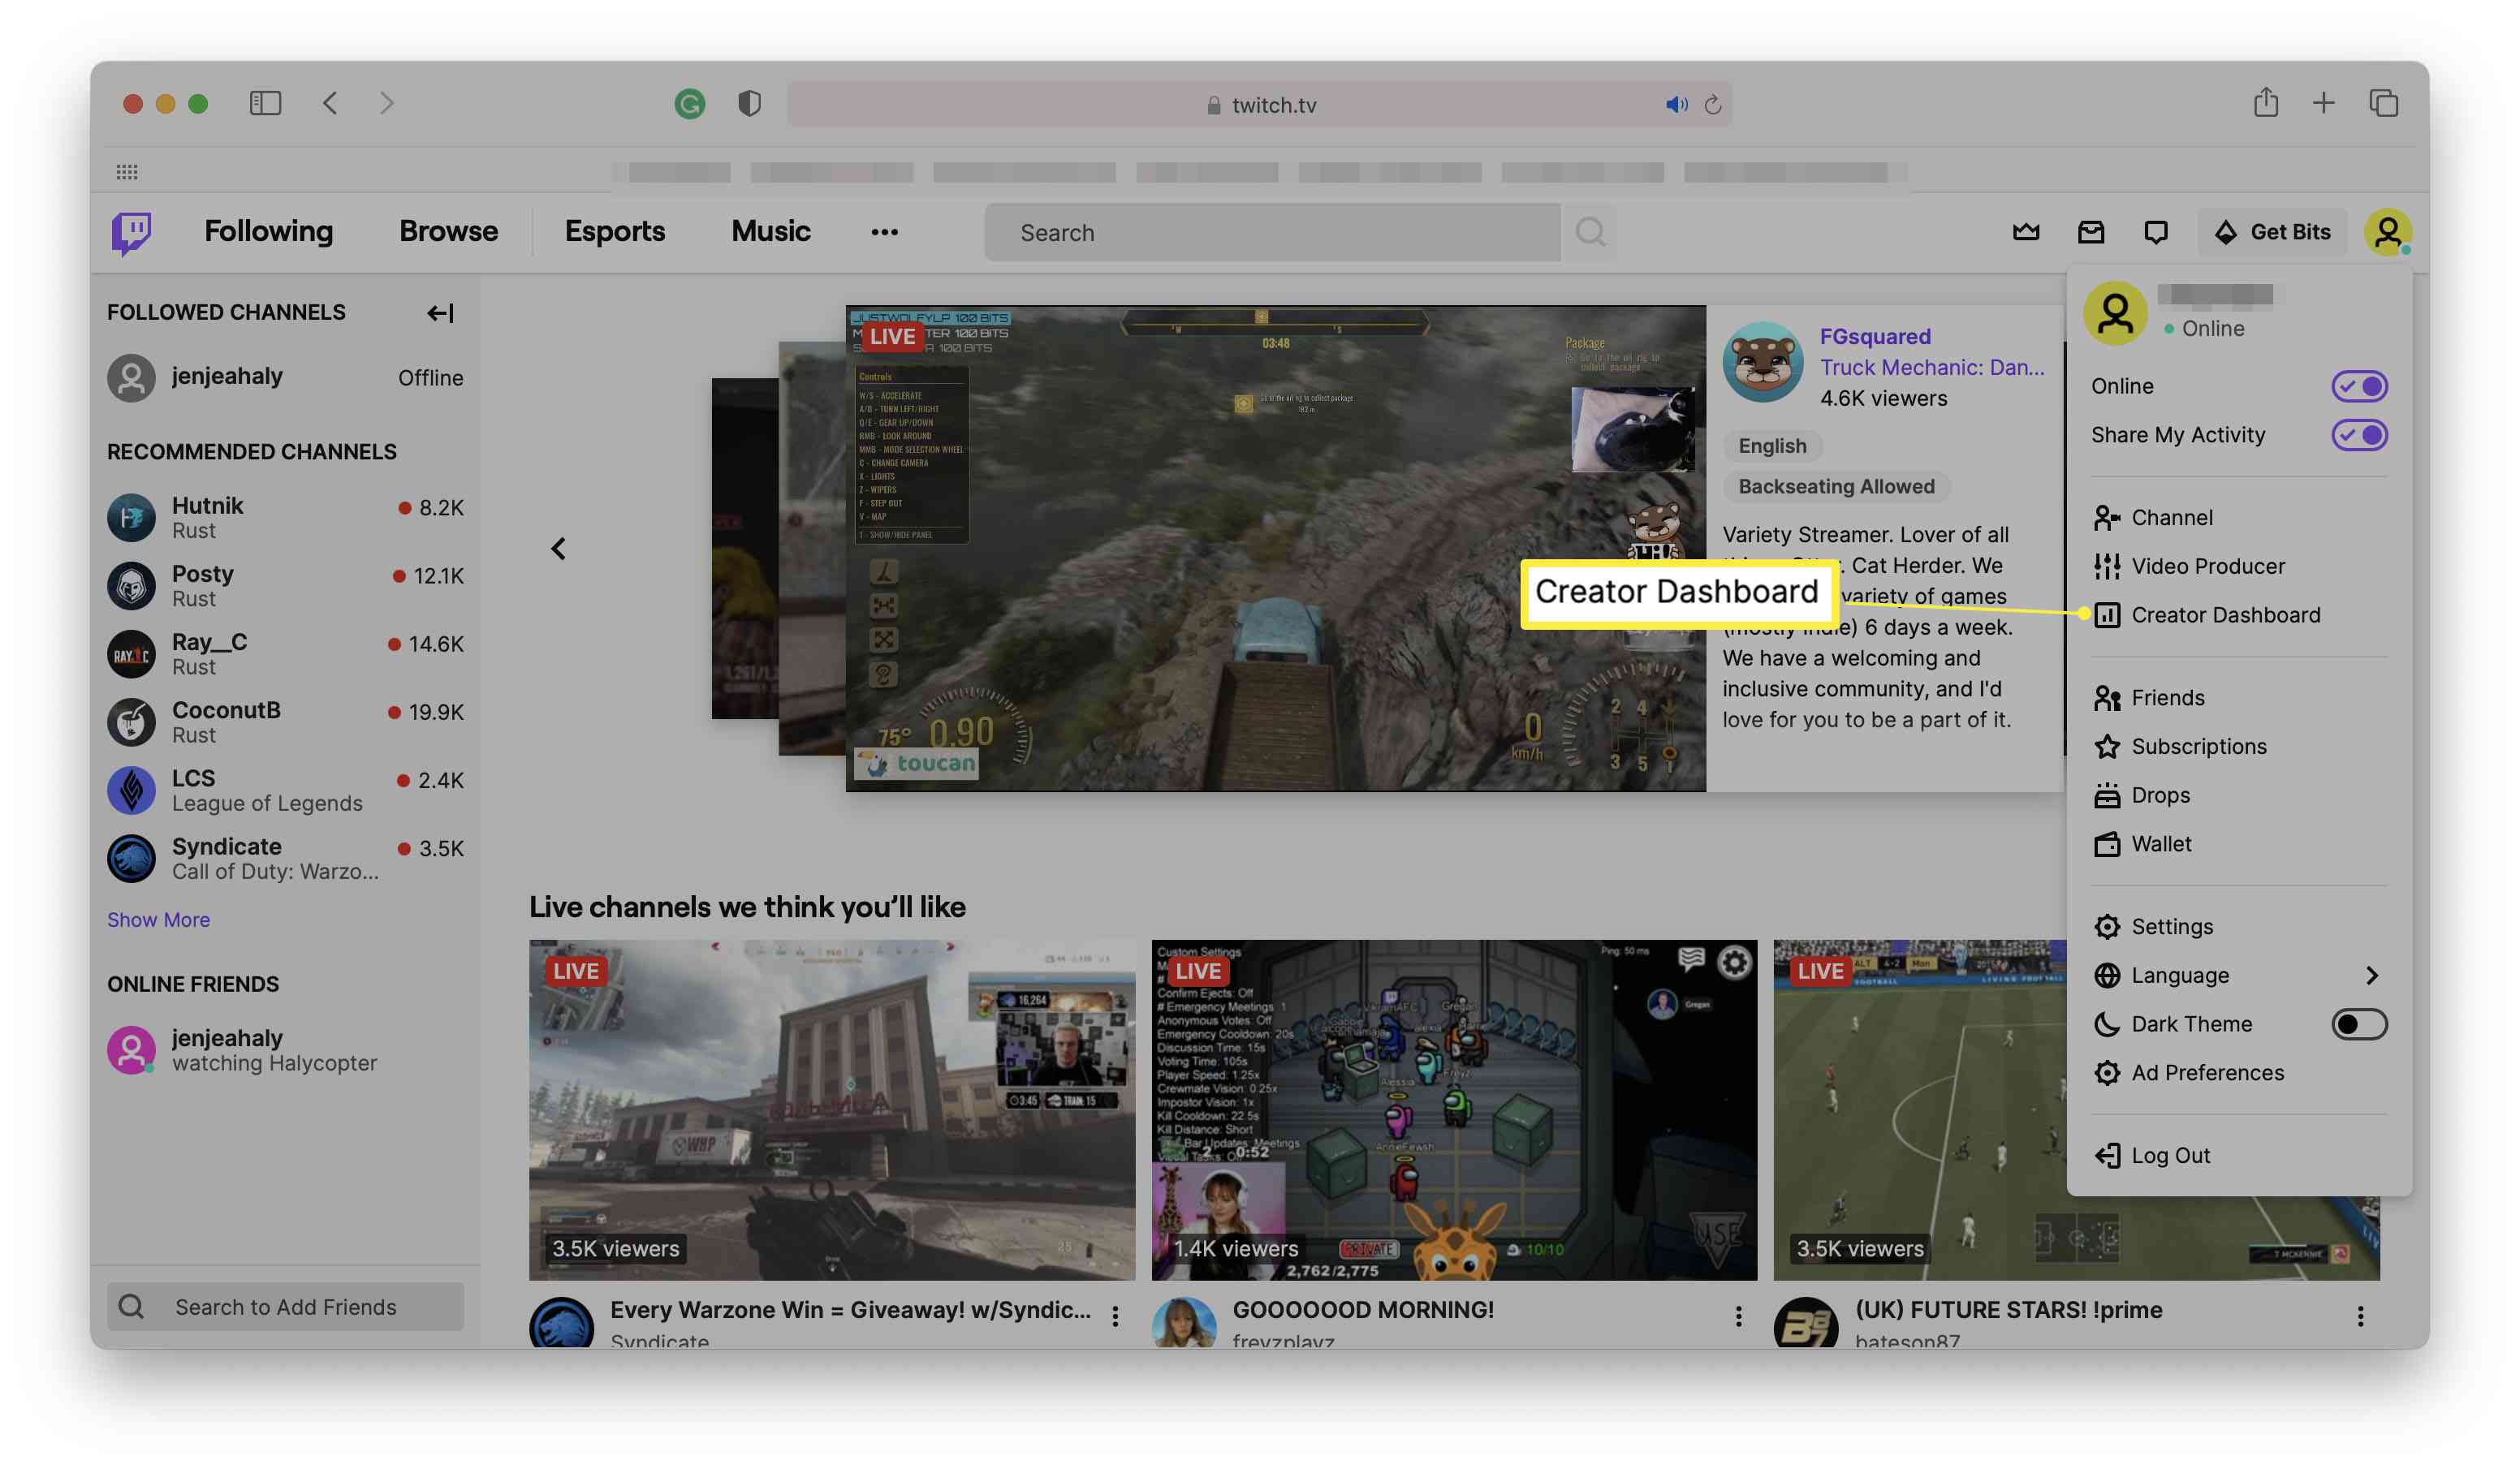Go back in Safari
Screen dimensions: 2520x1469
coord(330,103)
